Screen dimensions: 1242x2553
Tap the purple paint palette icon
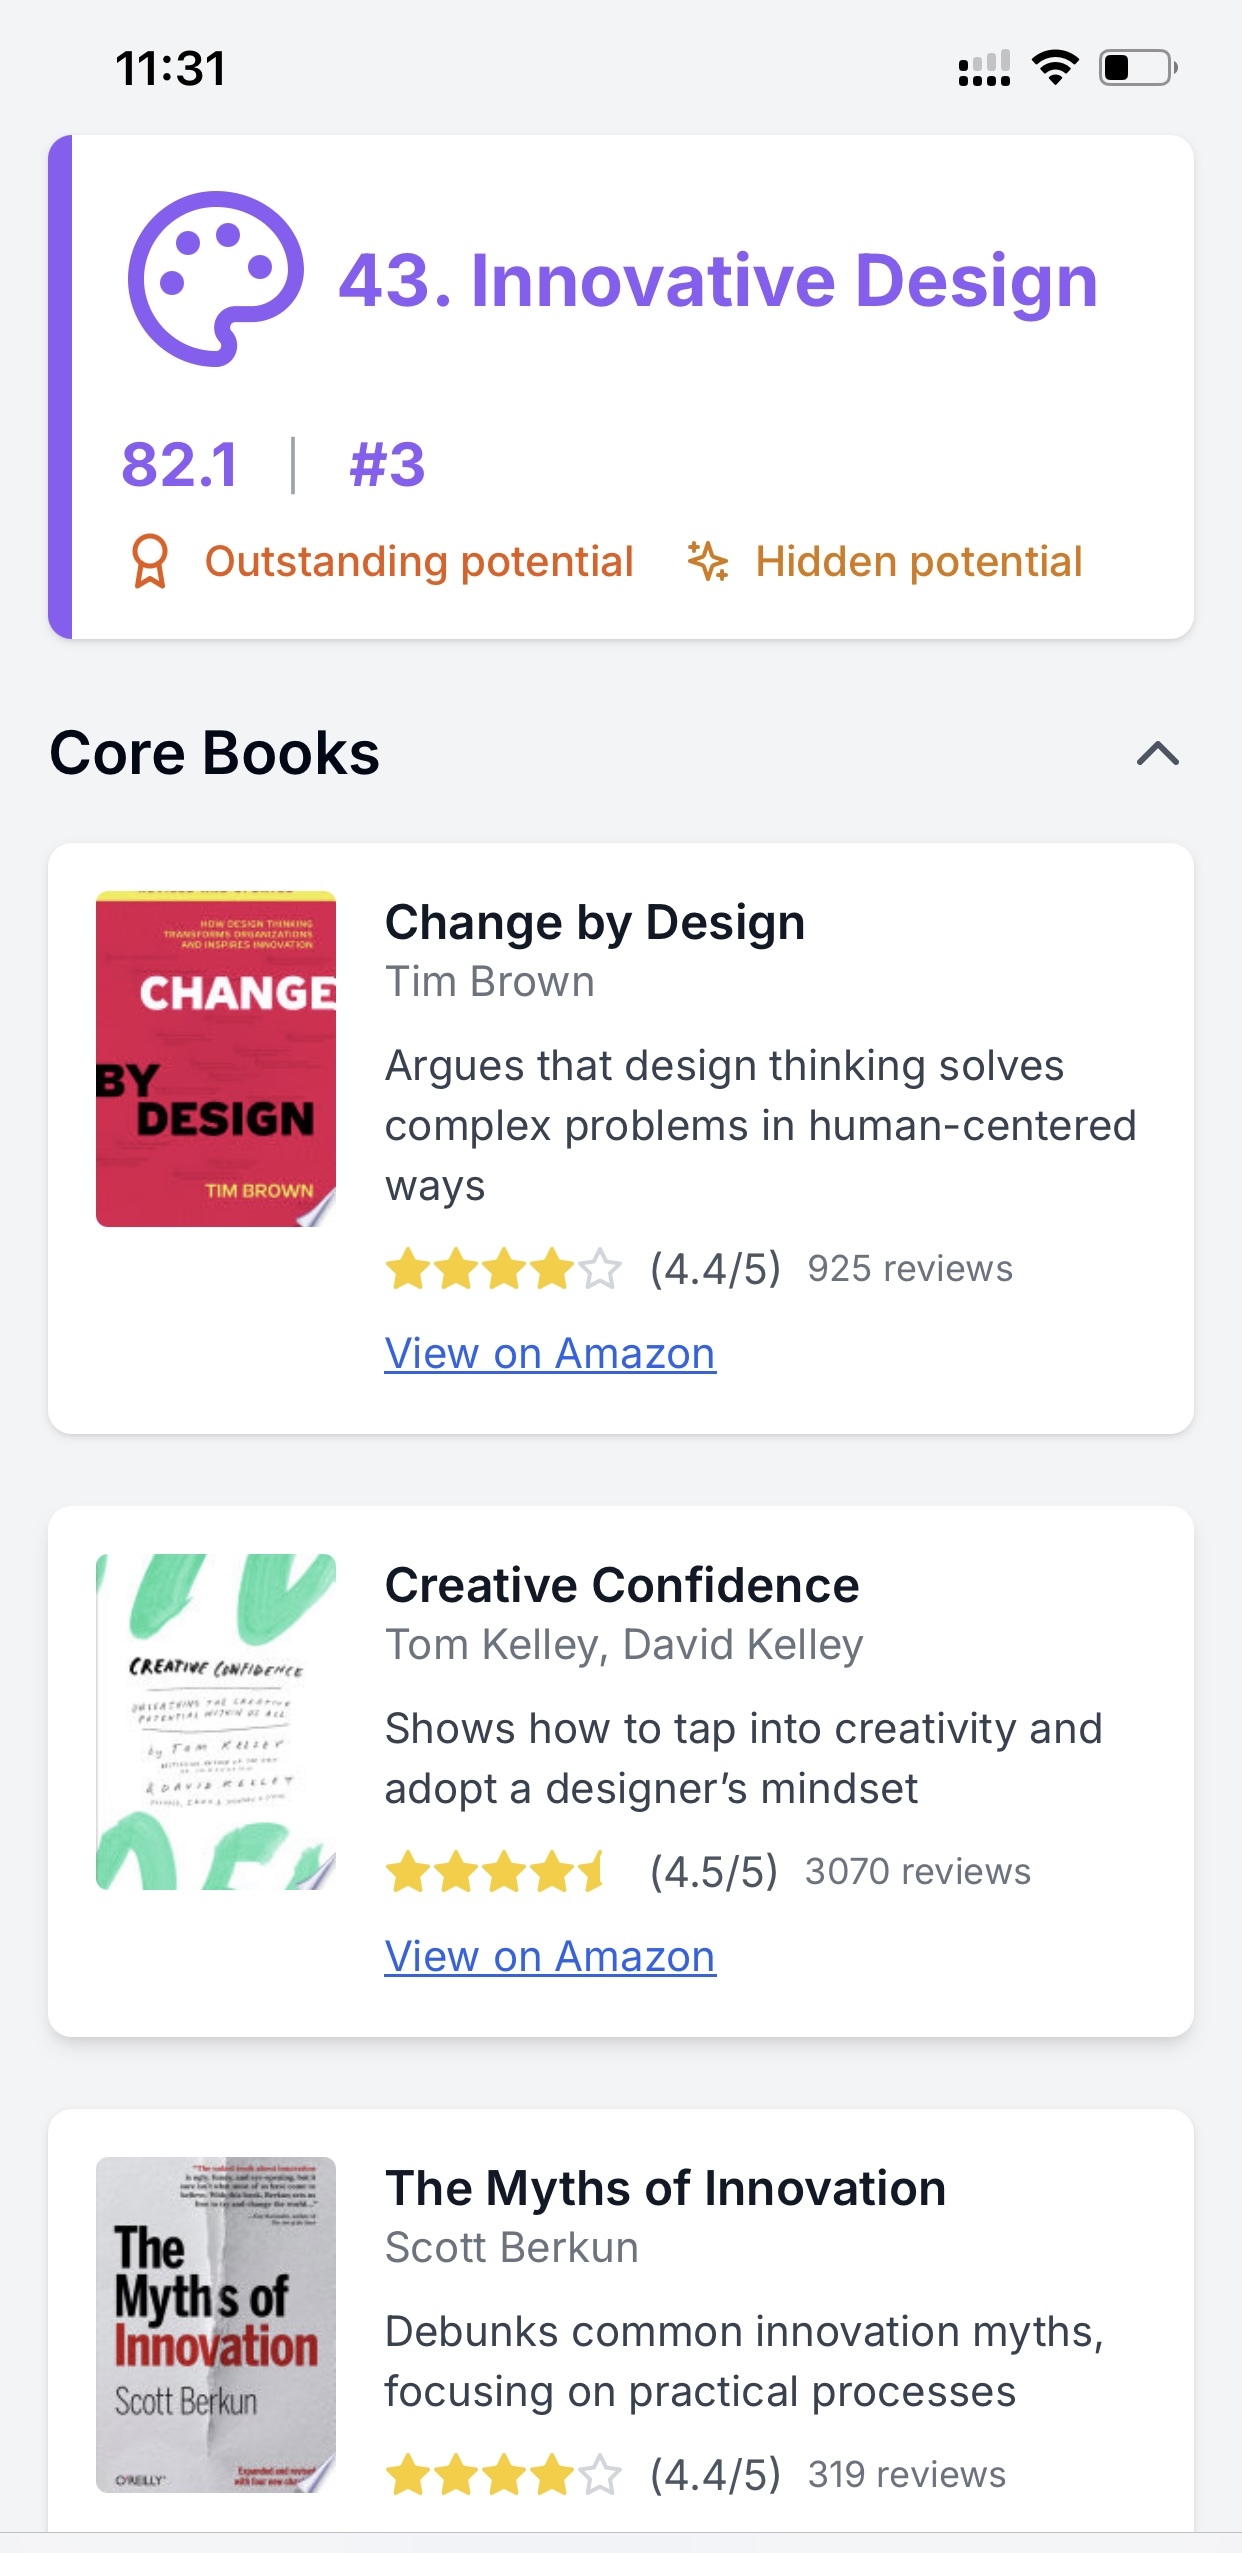tap(216, 279)
